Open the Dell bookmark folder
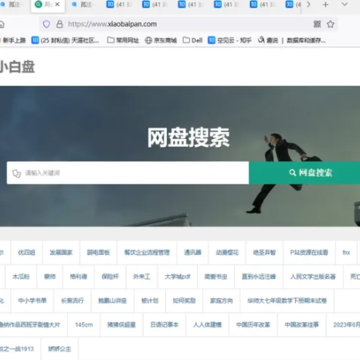The width and height of the screenshot is (360, 360). pos(193,40)
